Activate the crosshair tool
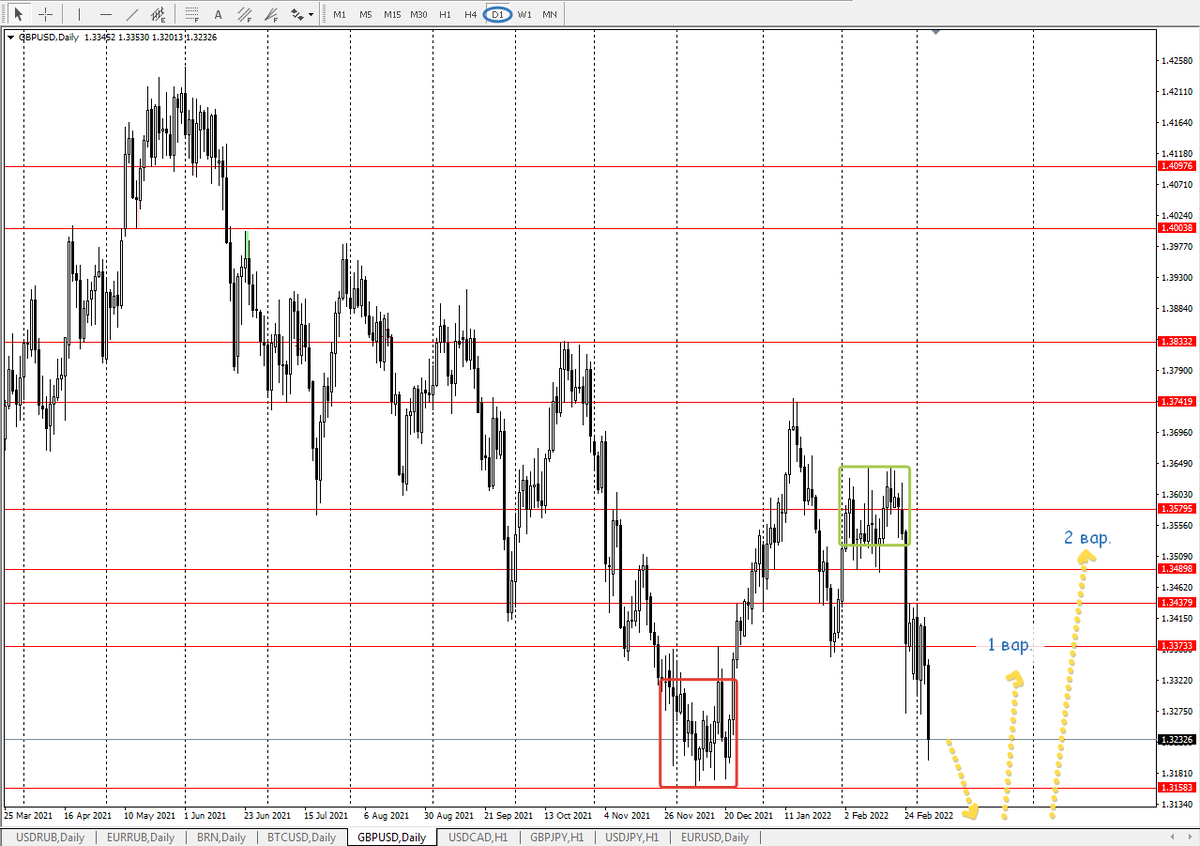Screen dimensions: 1200x846 pos(45,14)
